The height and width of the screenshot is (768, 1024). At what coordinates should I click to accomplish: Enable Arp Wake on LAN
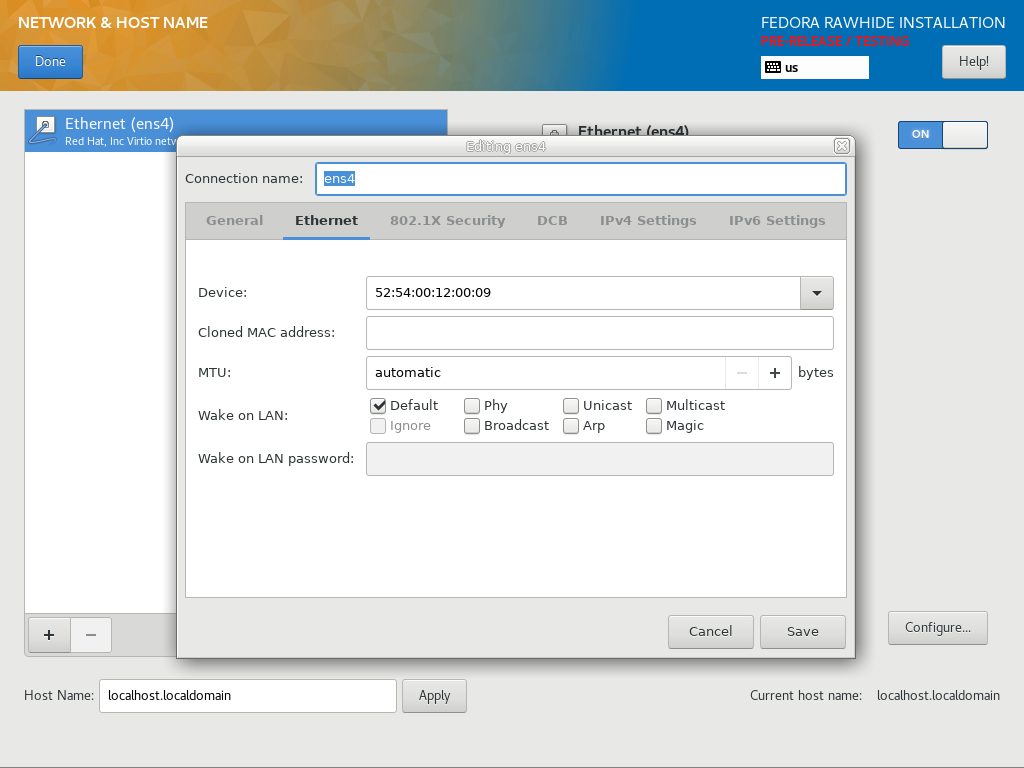tap(571, 426)
